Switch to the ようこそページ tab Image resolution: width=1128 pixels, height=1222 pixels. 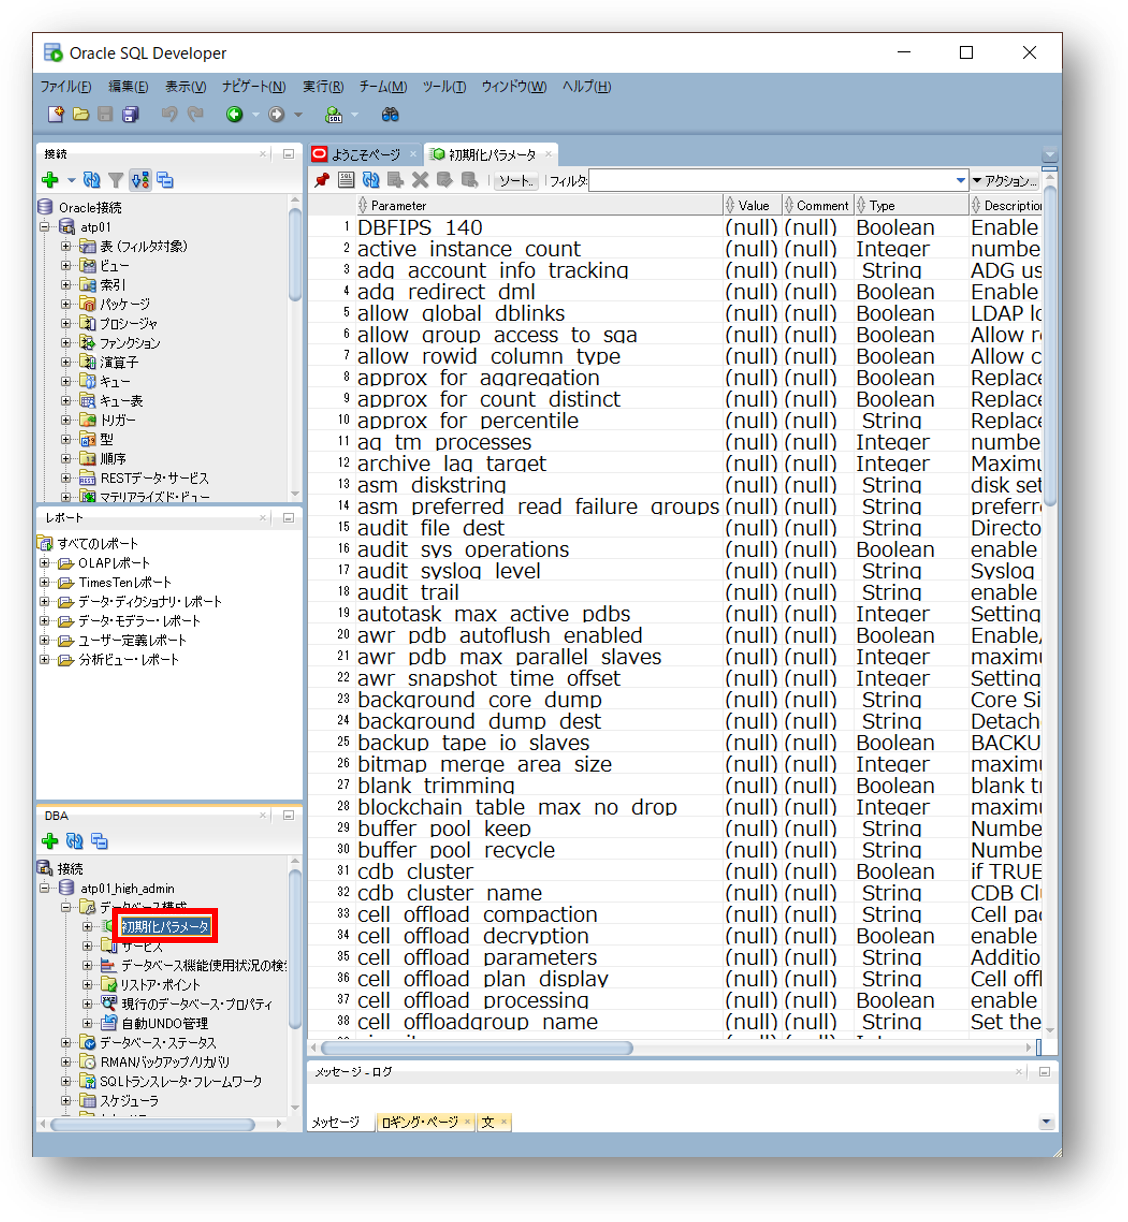coord(365,155)
